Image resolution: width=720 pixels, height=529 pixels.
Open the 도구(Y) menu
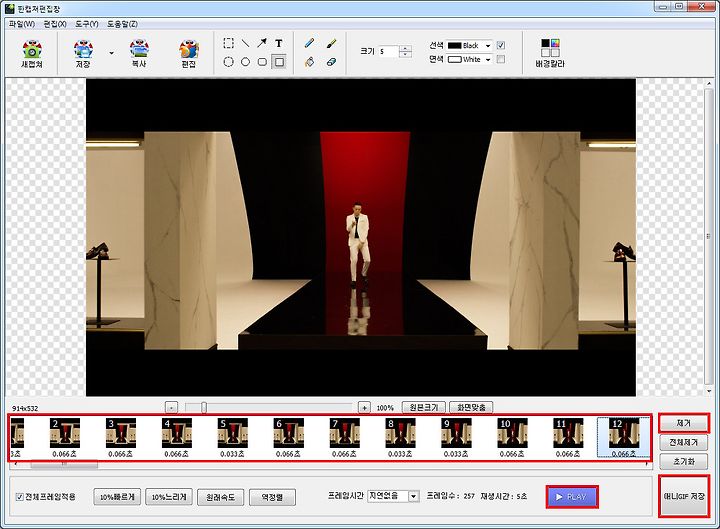point(87,24)
